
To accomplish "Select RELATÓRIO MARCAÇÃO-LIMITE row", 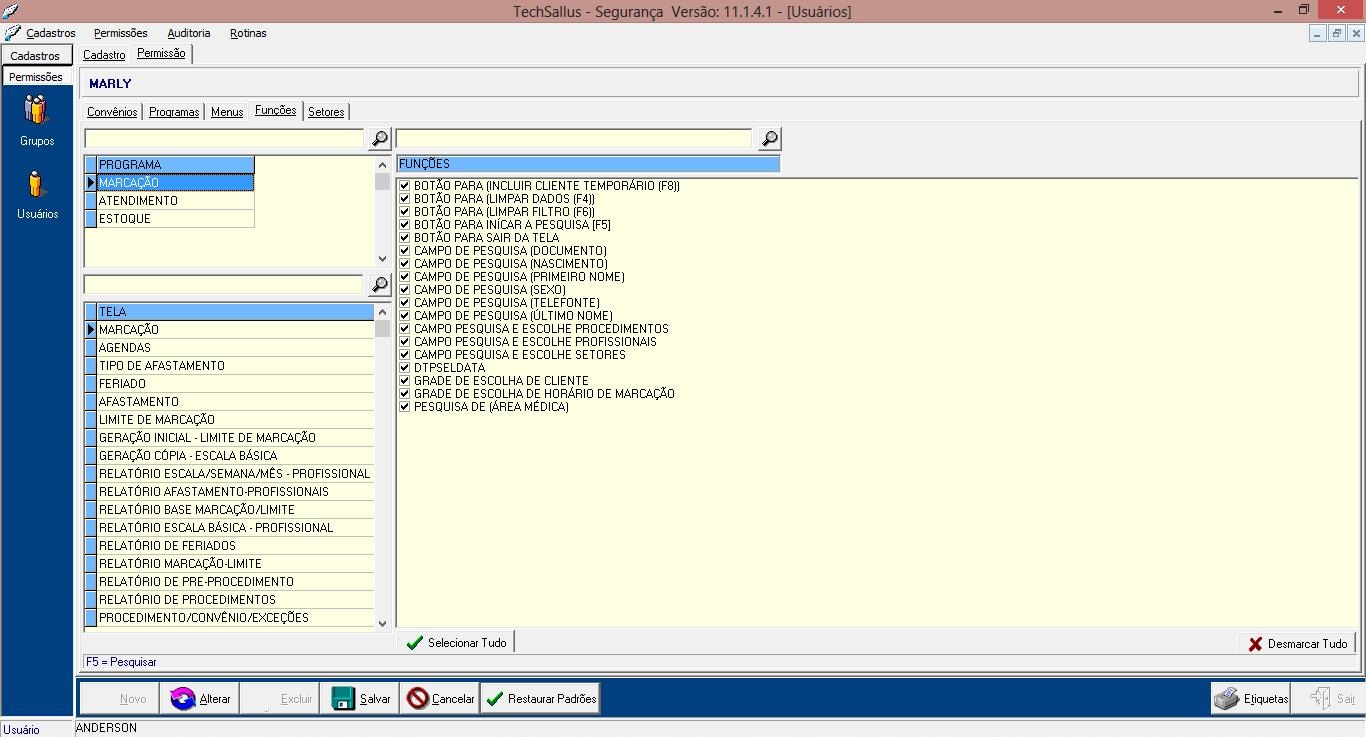I will point(235,564).
